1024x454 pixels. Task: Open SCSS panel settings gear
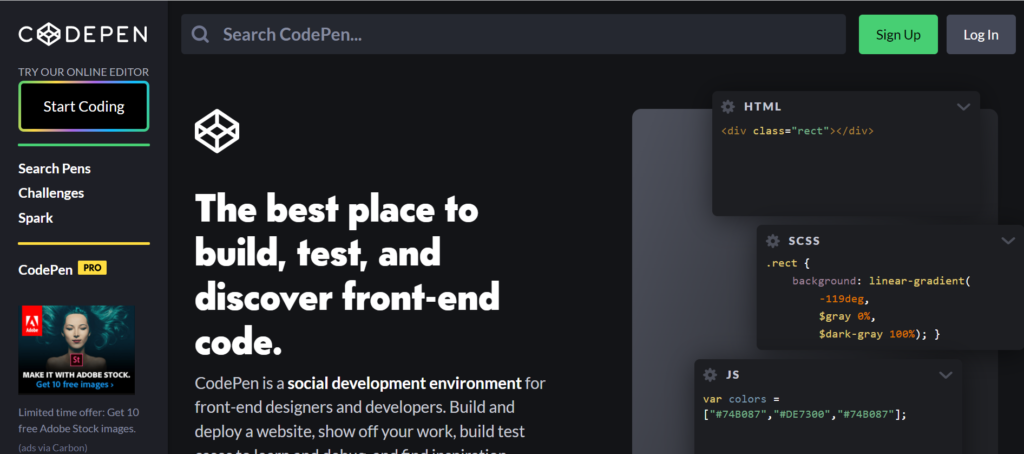[773, 241]
